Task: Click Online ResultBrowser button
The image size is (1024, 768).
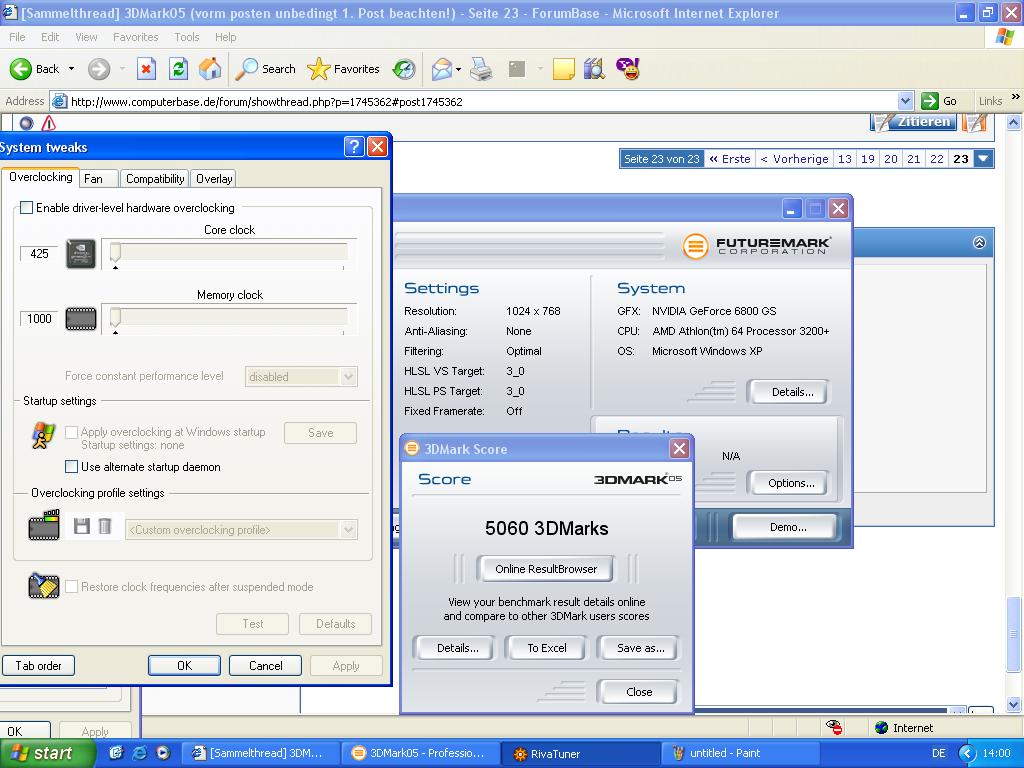Action: pos(546,569)
